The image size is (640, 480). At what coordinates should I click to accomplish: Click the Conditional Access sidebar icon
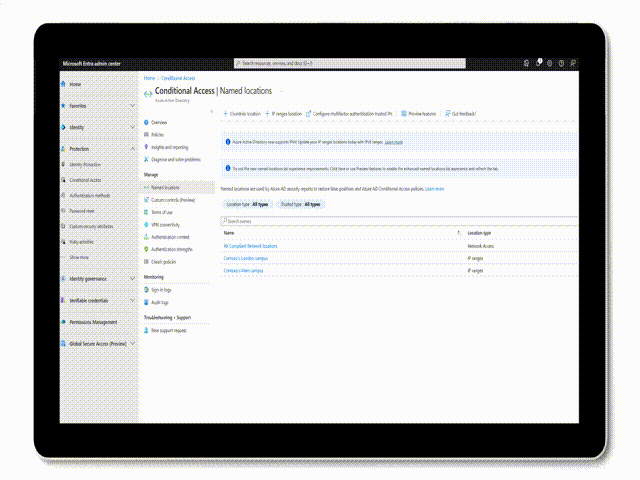point(63,180)
